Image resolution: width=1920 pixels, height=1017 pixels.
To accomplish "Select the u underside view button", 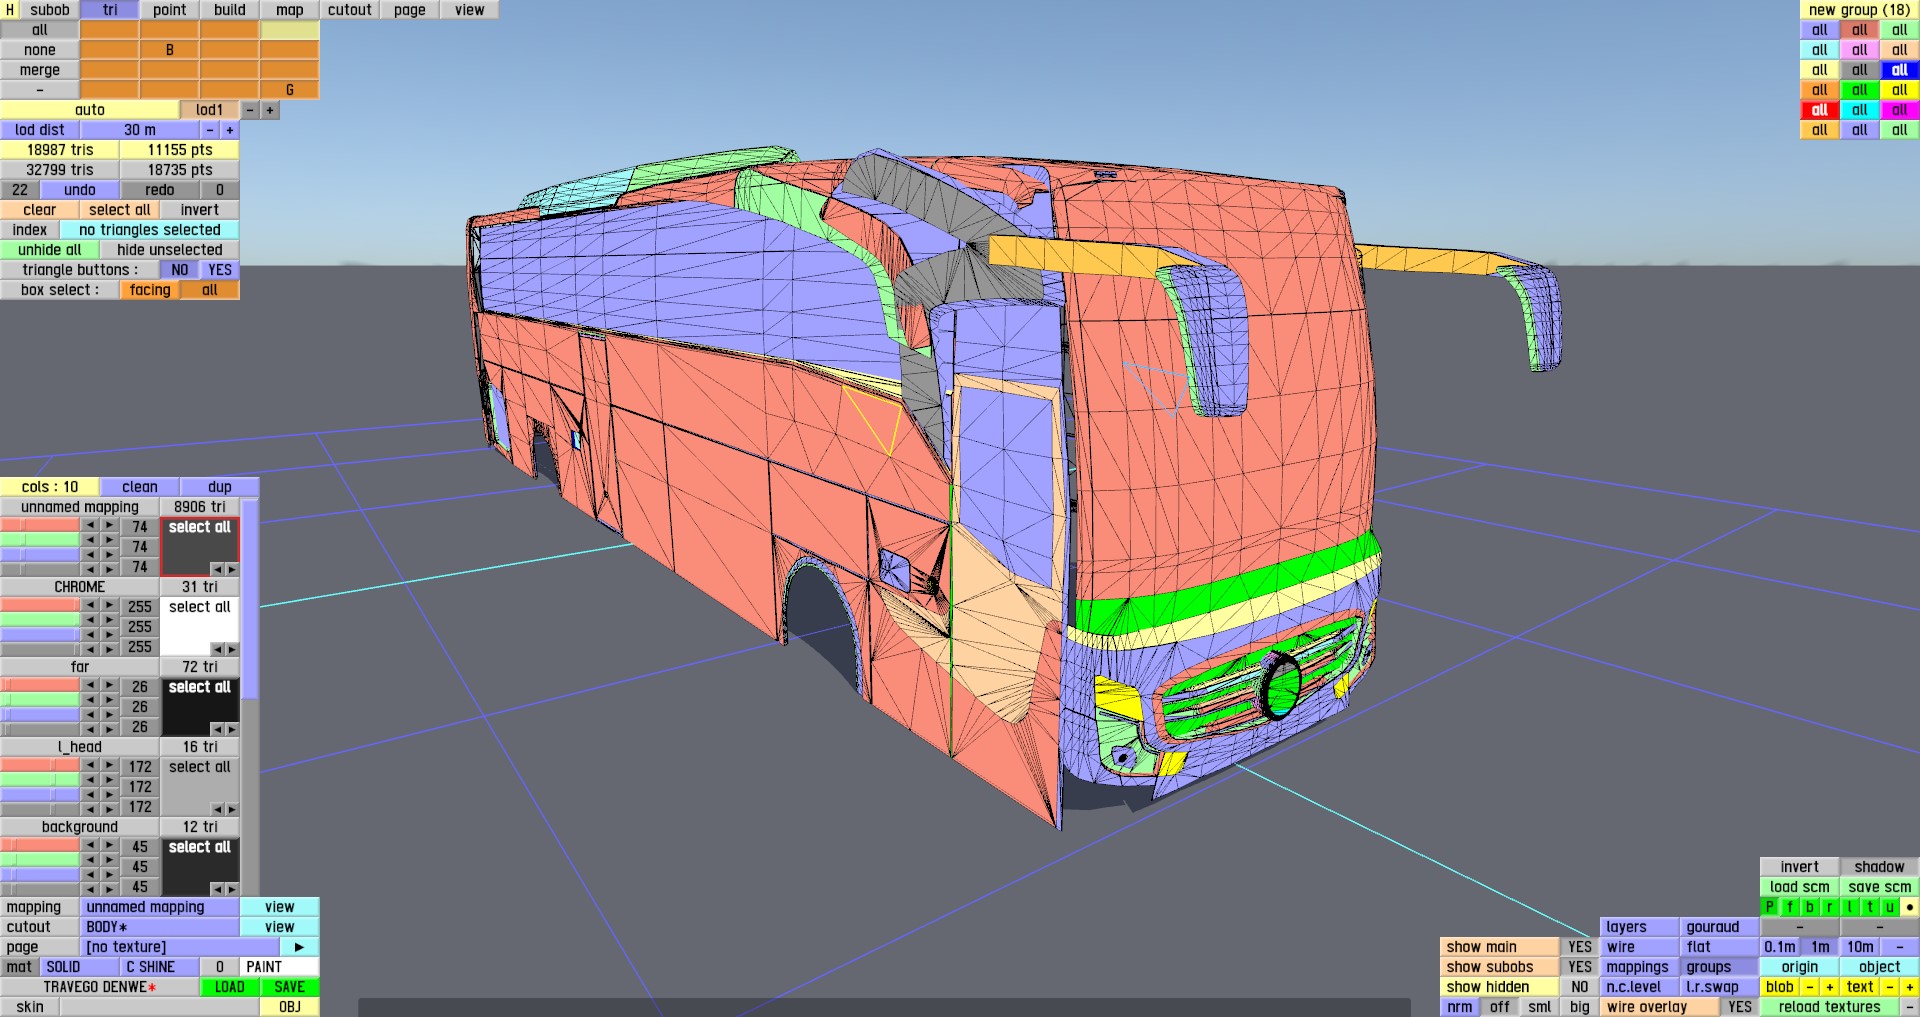I will pyautogui.click(x=1890, y=907).
